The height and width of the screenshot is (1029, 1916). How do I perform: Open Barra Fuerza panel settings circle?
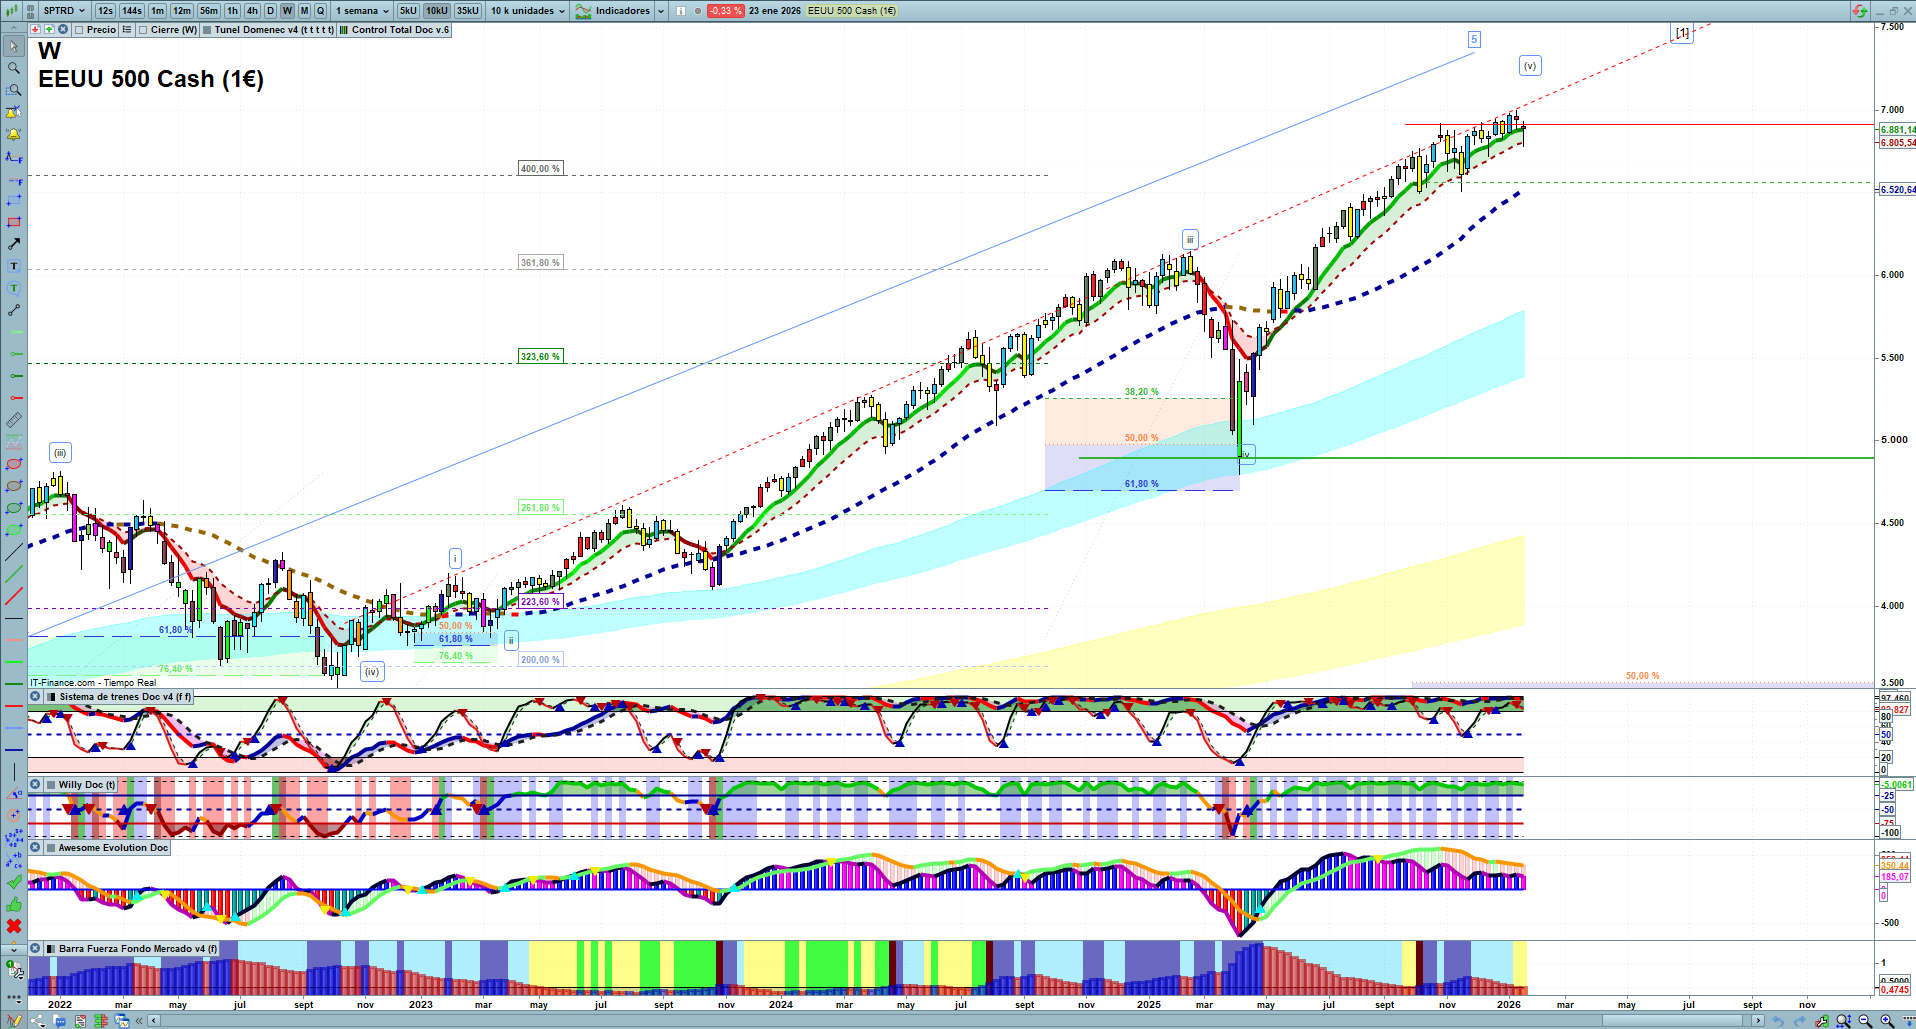[35, 949]
